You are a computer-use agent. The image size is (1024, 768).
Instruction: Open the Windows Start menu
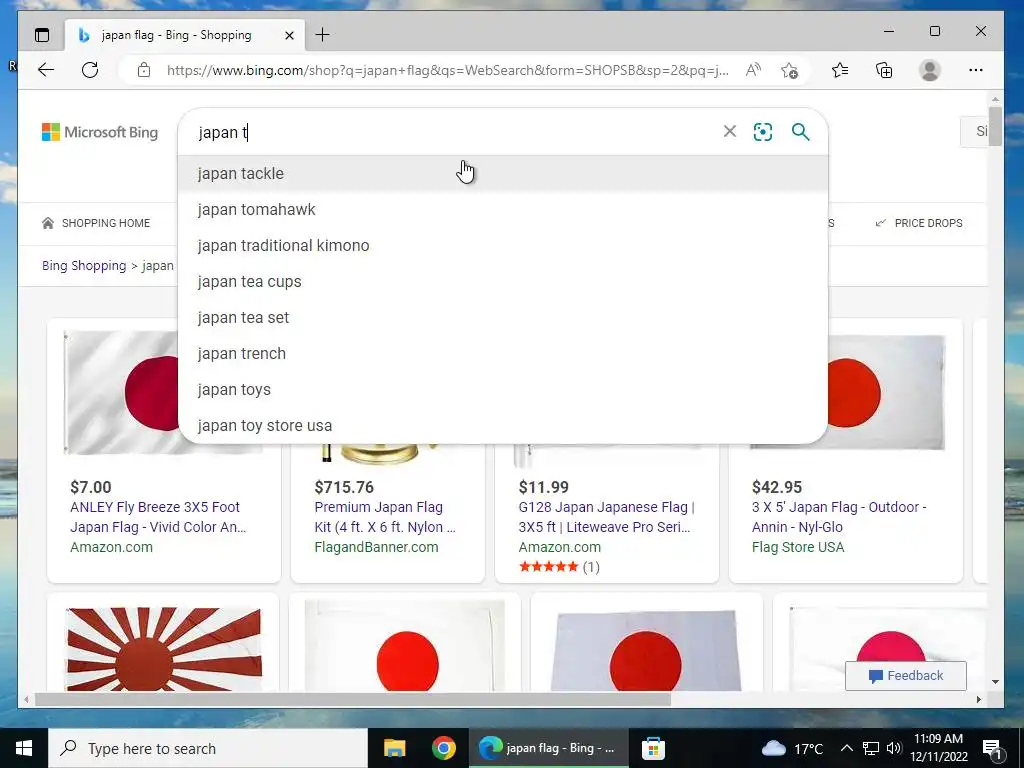[x=24, y=748]
